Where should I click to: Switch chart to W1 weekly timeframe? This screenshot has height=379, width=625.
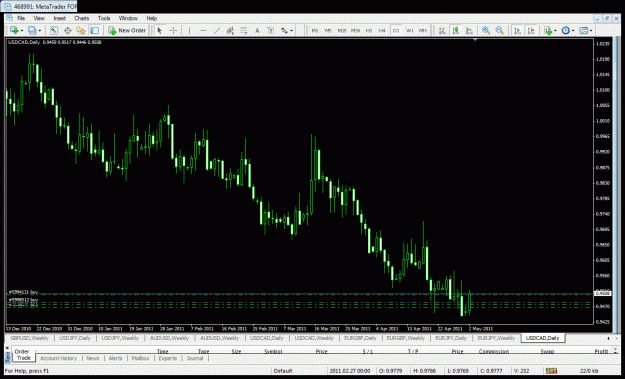(409, 30)
